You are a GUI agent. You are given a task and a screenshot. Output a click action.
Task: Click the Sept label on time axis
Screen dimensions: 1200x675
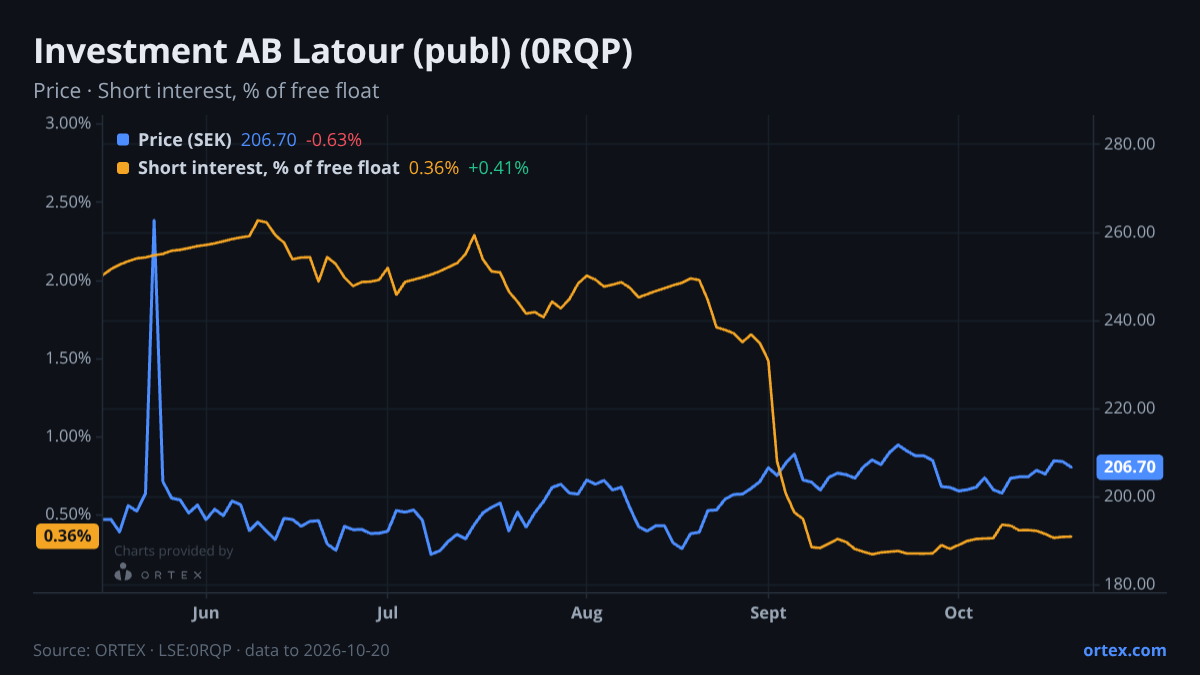(x=768, y=613)
